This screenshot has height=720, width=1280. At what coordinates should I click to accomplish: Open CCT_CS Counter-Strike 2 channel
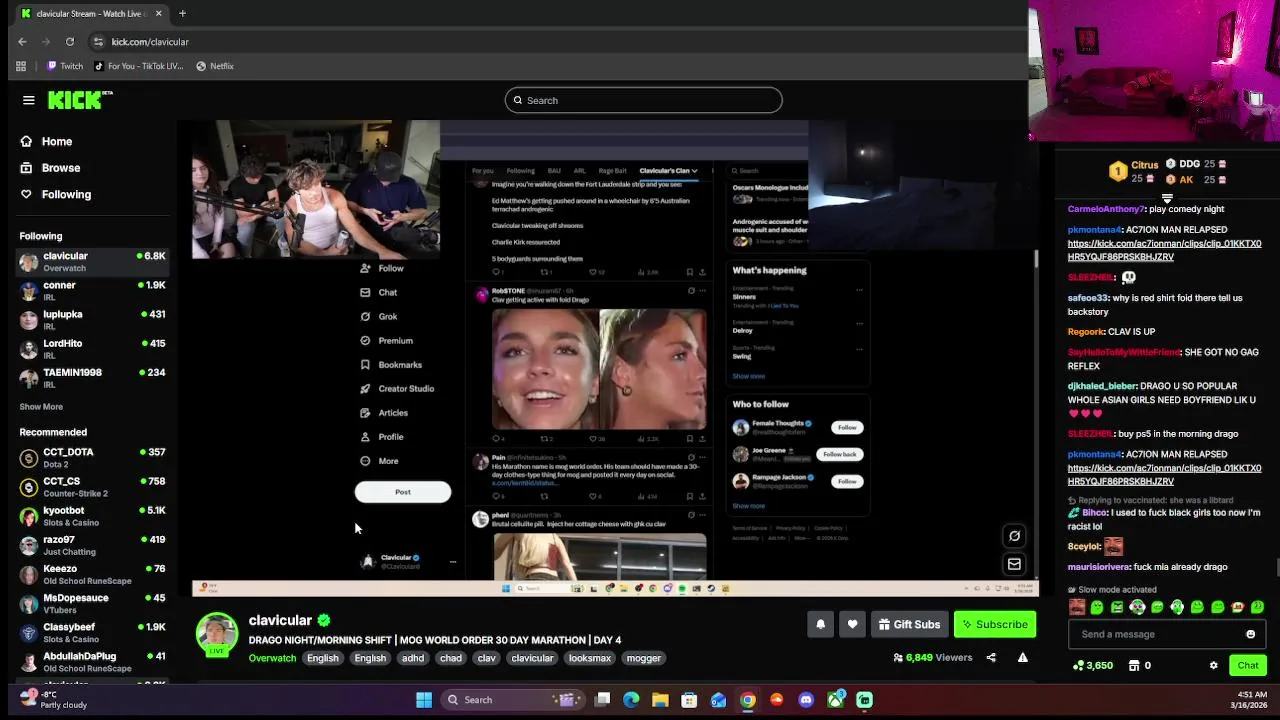pos(92,487)
